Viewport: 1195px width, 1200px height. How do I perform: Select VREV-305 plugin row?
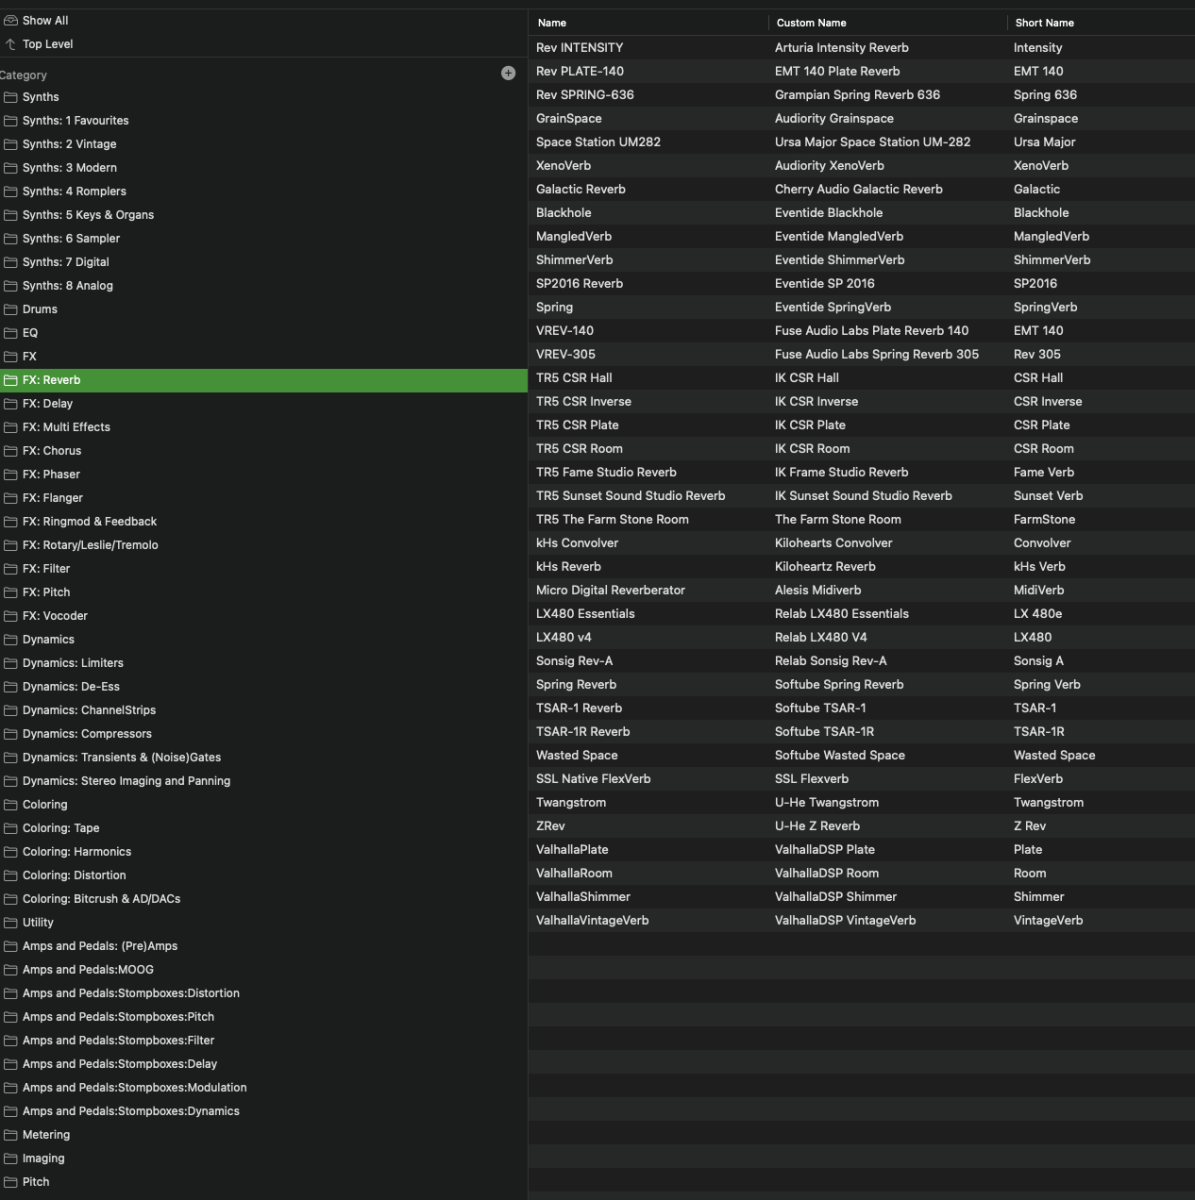(861, 354)
